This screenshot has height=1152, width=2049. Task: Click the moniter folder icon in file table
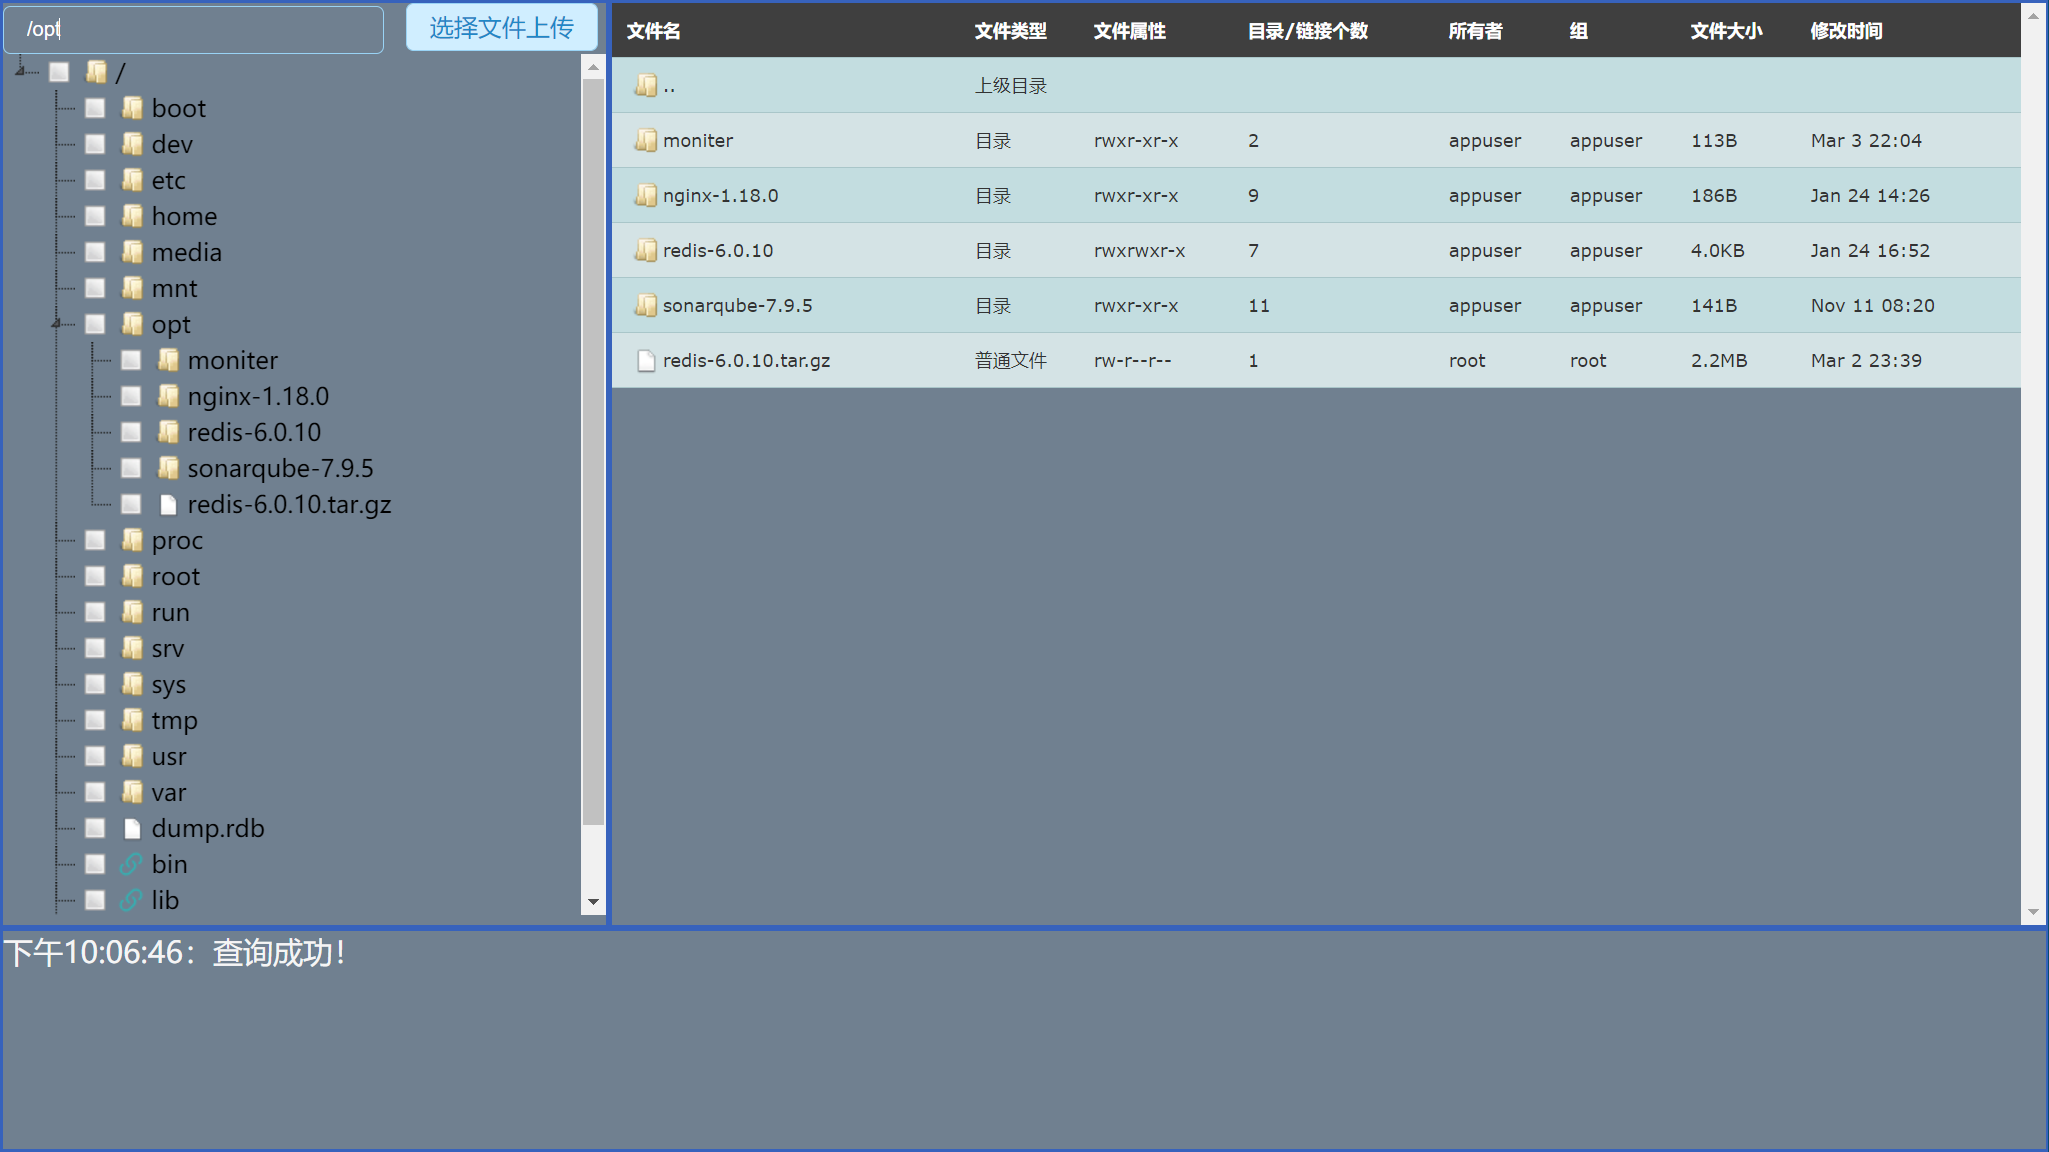point(646,140)
